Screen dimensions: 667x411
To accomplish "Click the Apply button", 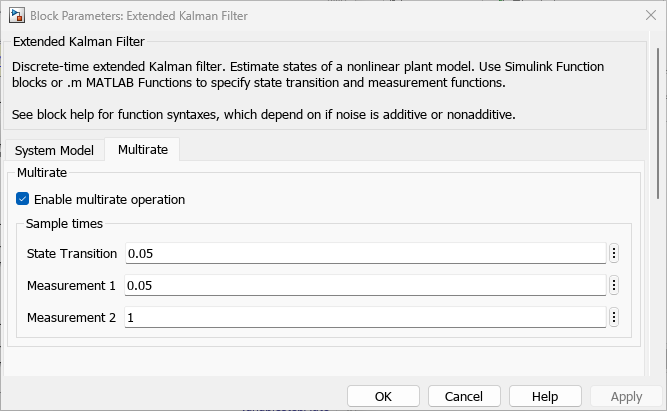I will tap(626, 396).
